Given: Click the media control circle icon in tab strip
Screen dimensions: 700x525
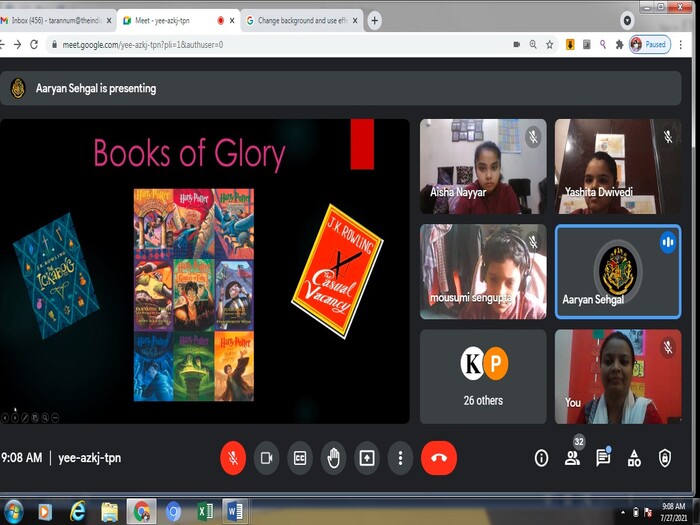Looking at the screenshot, I should (627, 21).
